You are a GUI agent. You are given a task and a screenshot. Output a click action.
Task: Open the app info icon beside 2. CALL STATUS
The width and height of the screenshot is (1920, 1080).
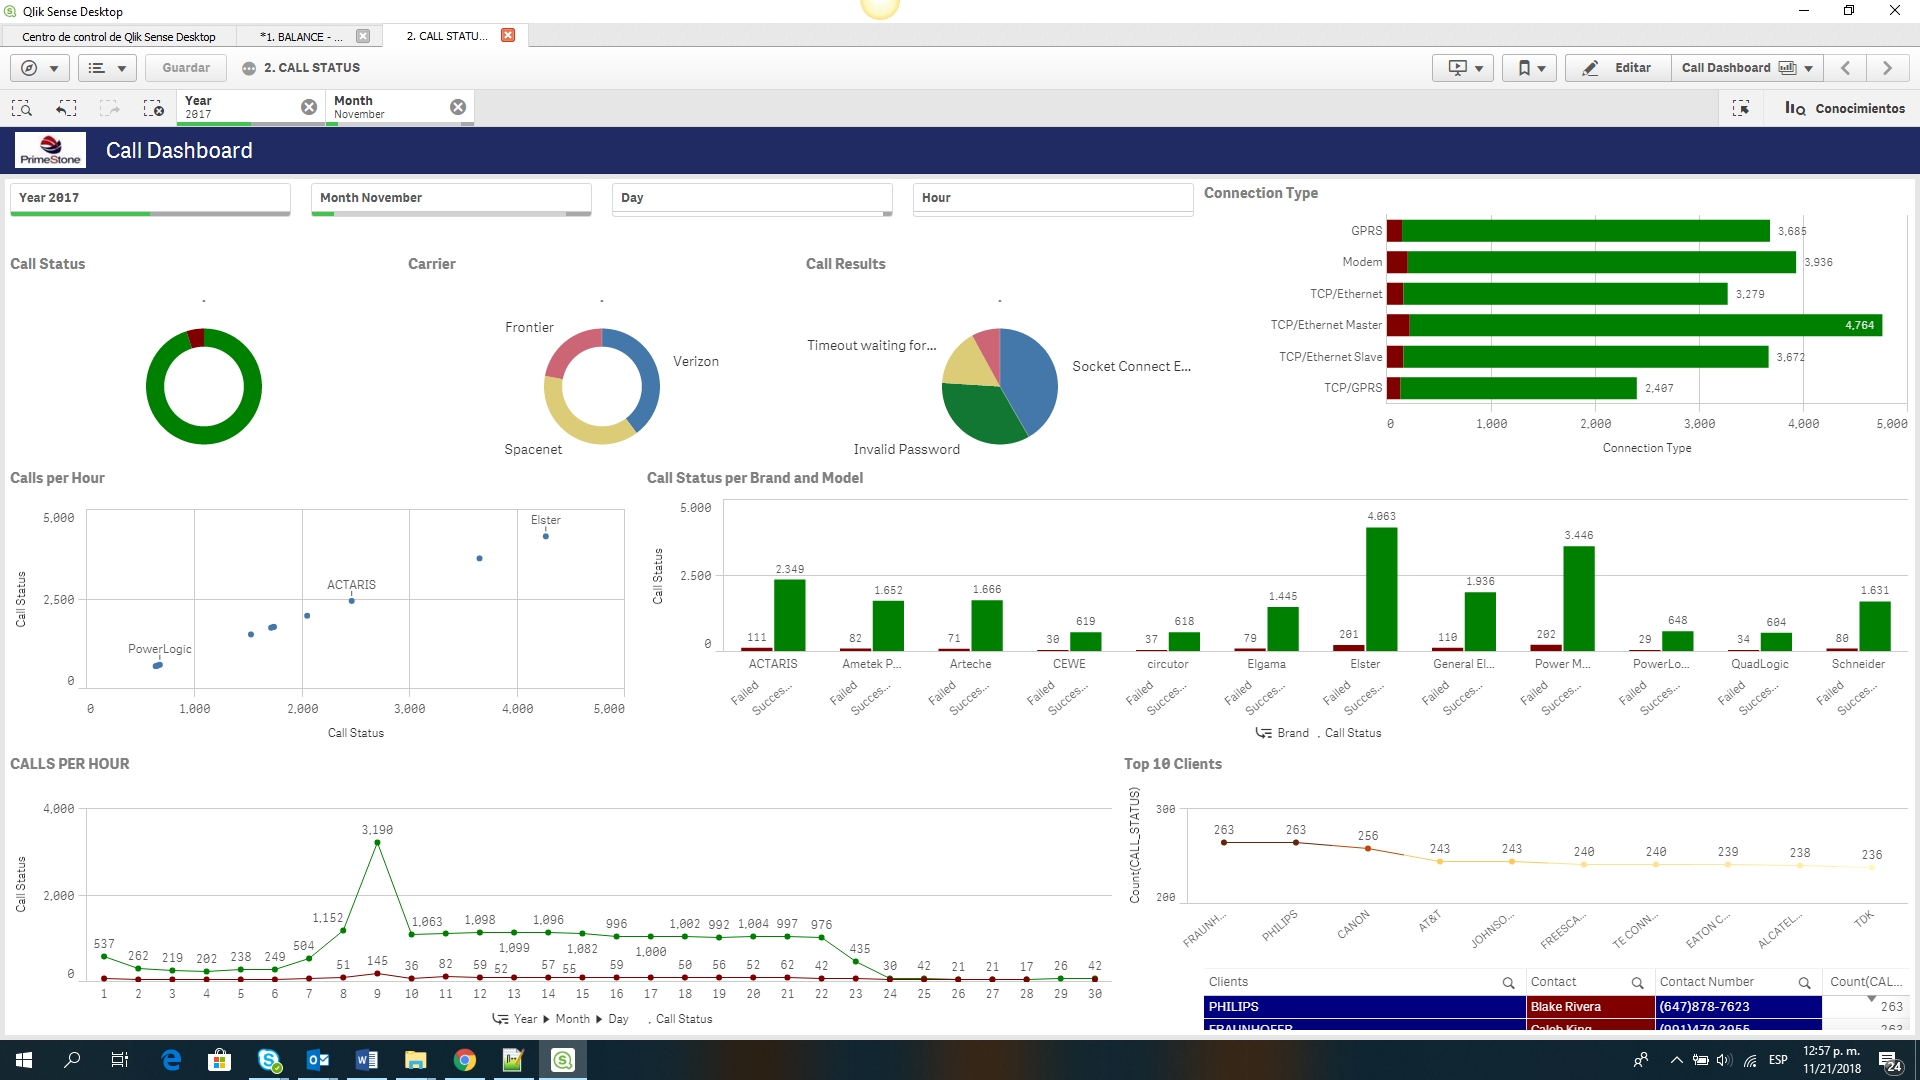(249, 68)
